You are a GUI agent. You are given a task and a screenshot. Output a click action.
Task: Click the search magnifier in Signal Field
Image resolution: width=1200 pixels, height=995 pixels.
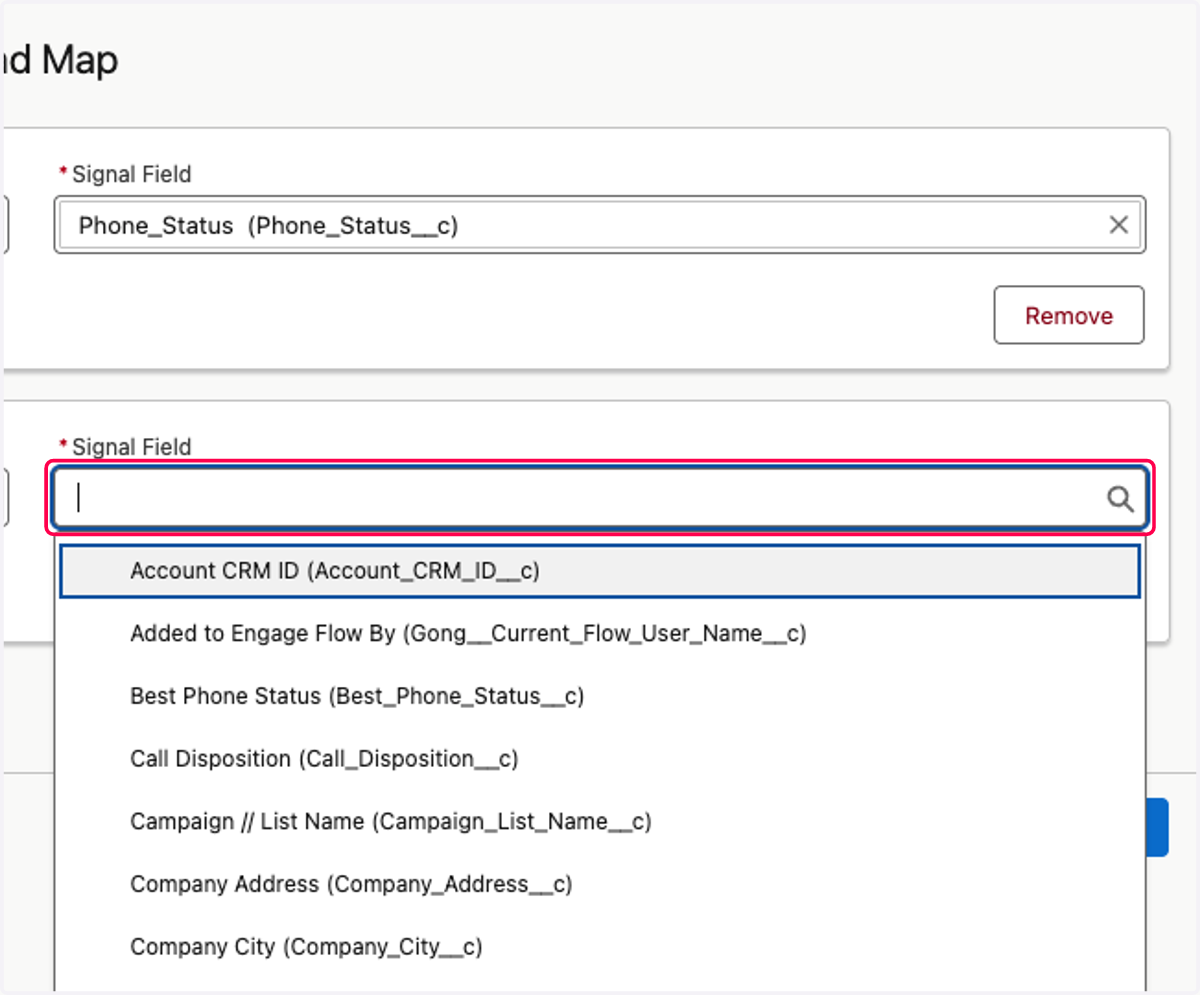click(x=1120, y=498)
